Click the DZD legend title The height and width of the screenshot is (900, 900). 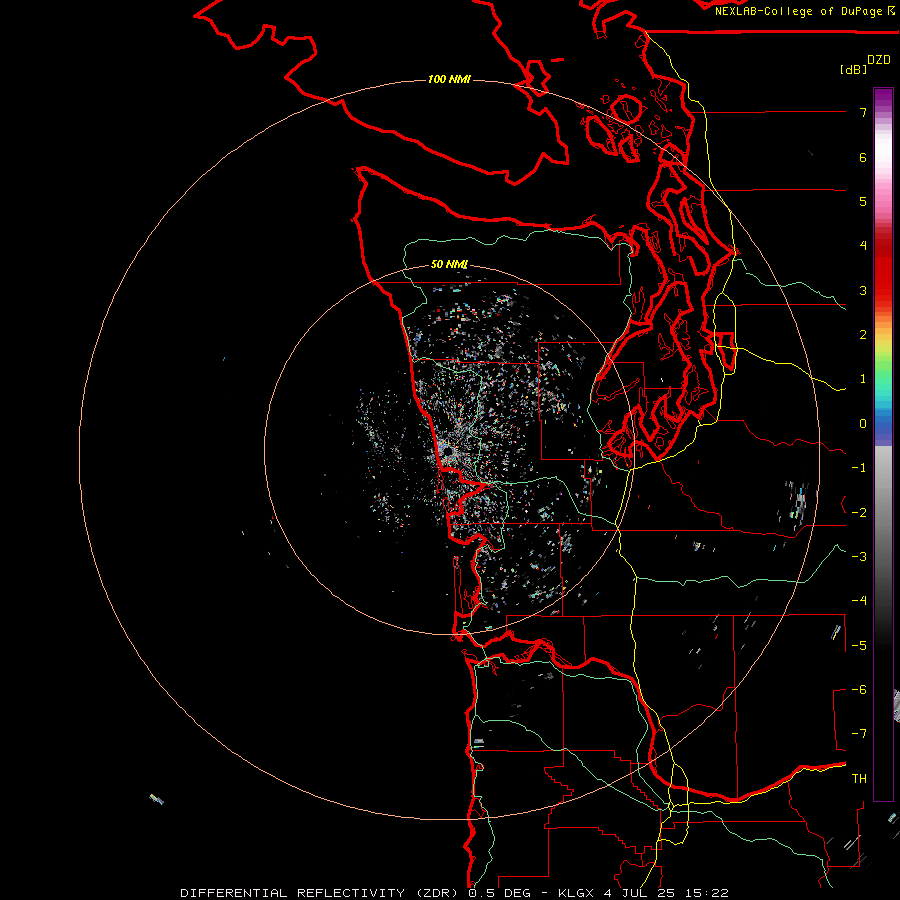coord(879,60)
